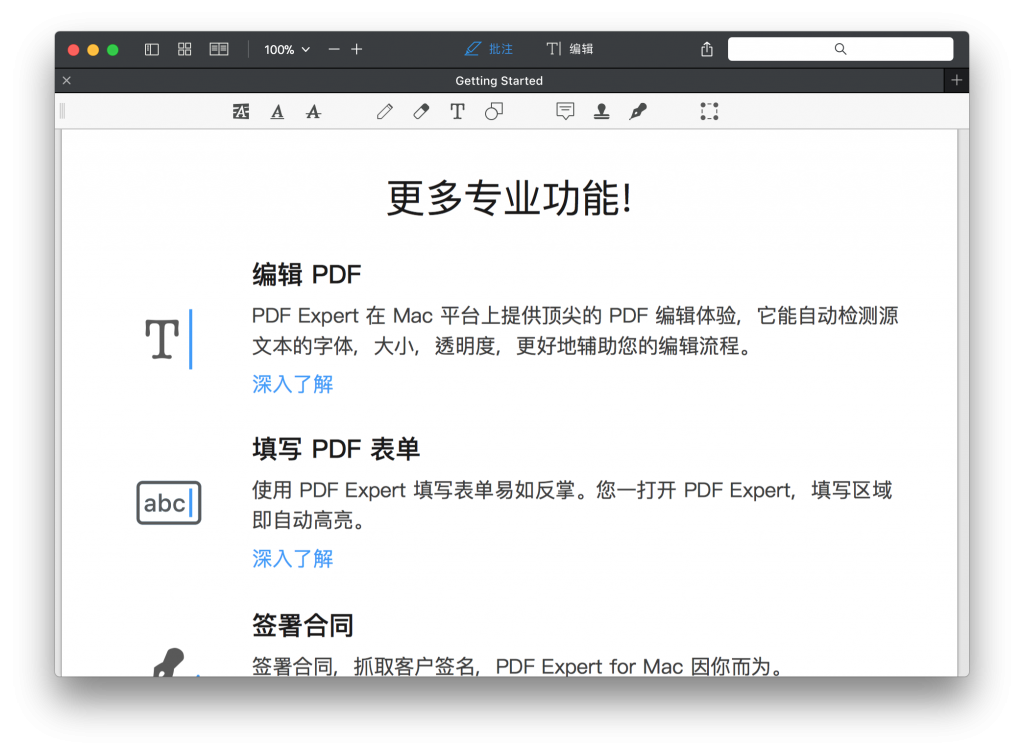Select the pen drawing tool
This screenshot has height=755, width=1024.
385,112
